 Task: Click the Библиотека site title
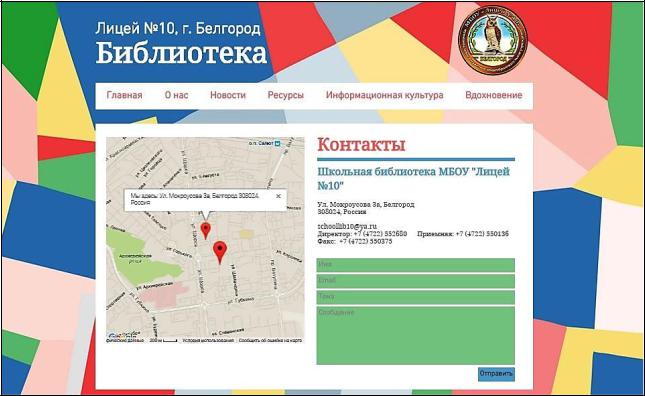[x=181, y=53]
